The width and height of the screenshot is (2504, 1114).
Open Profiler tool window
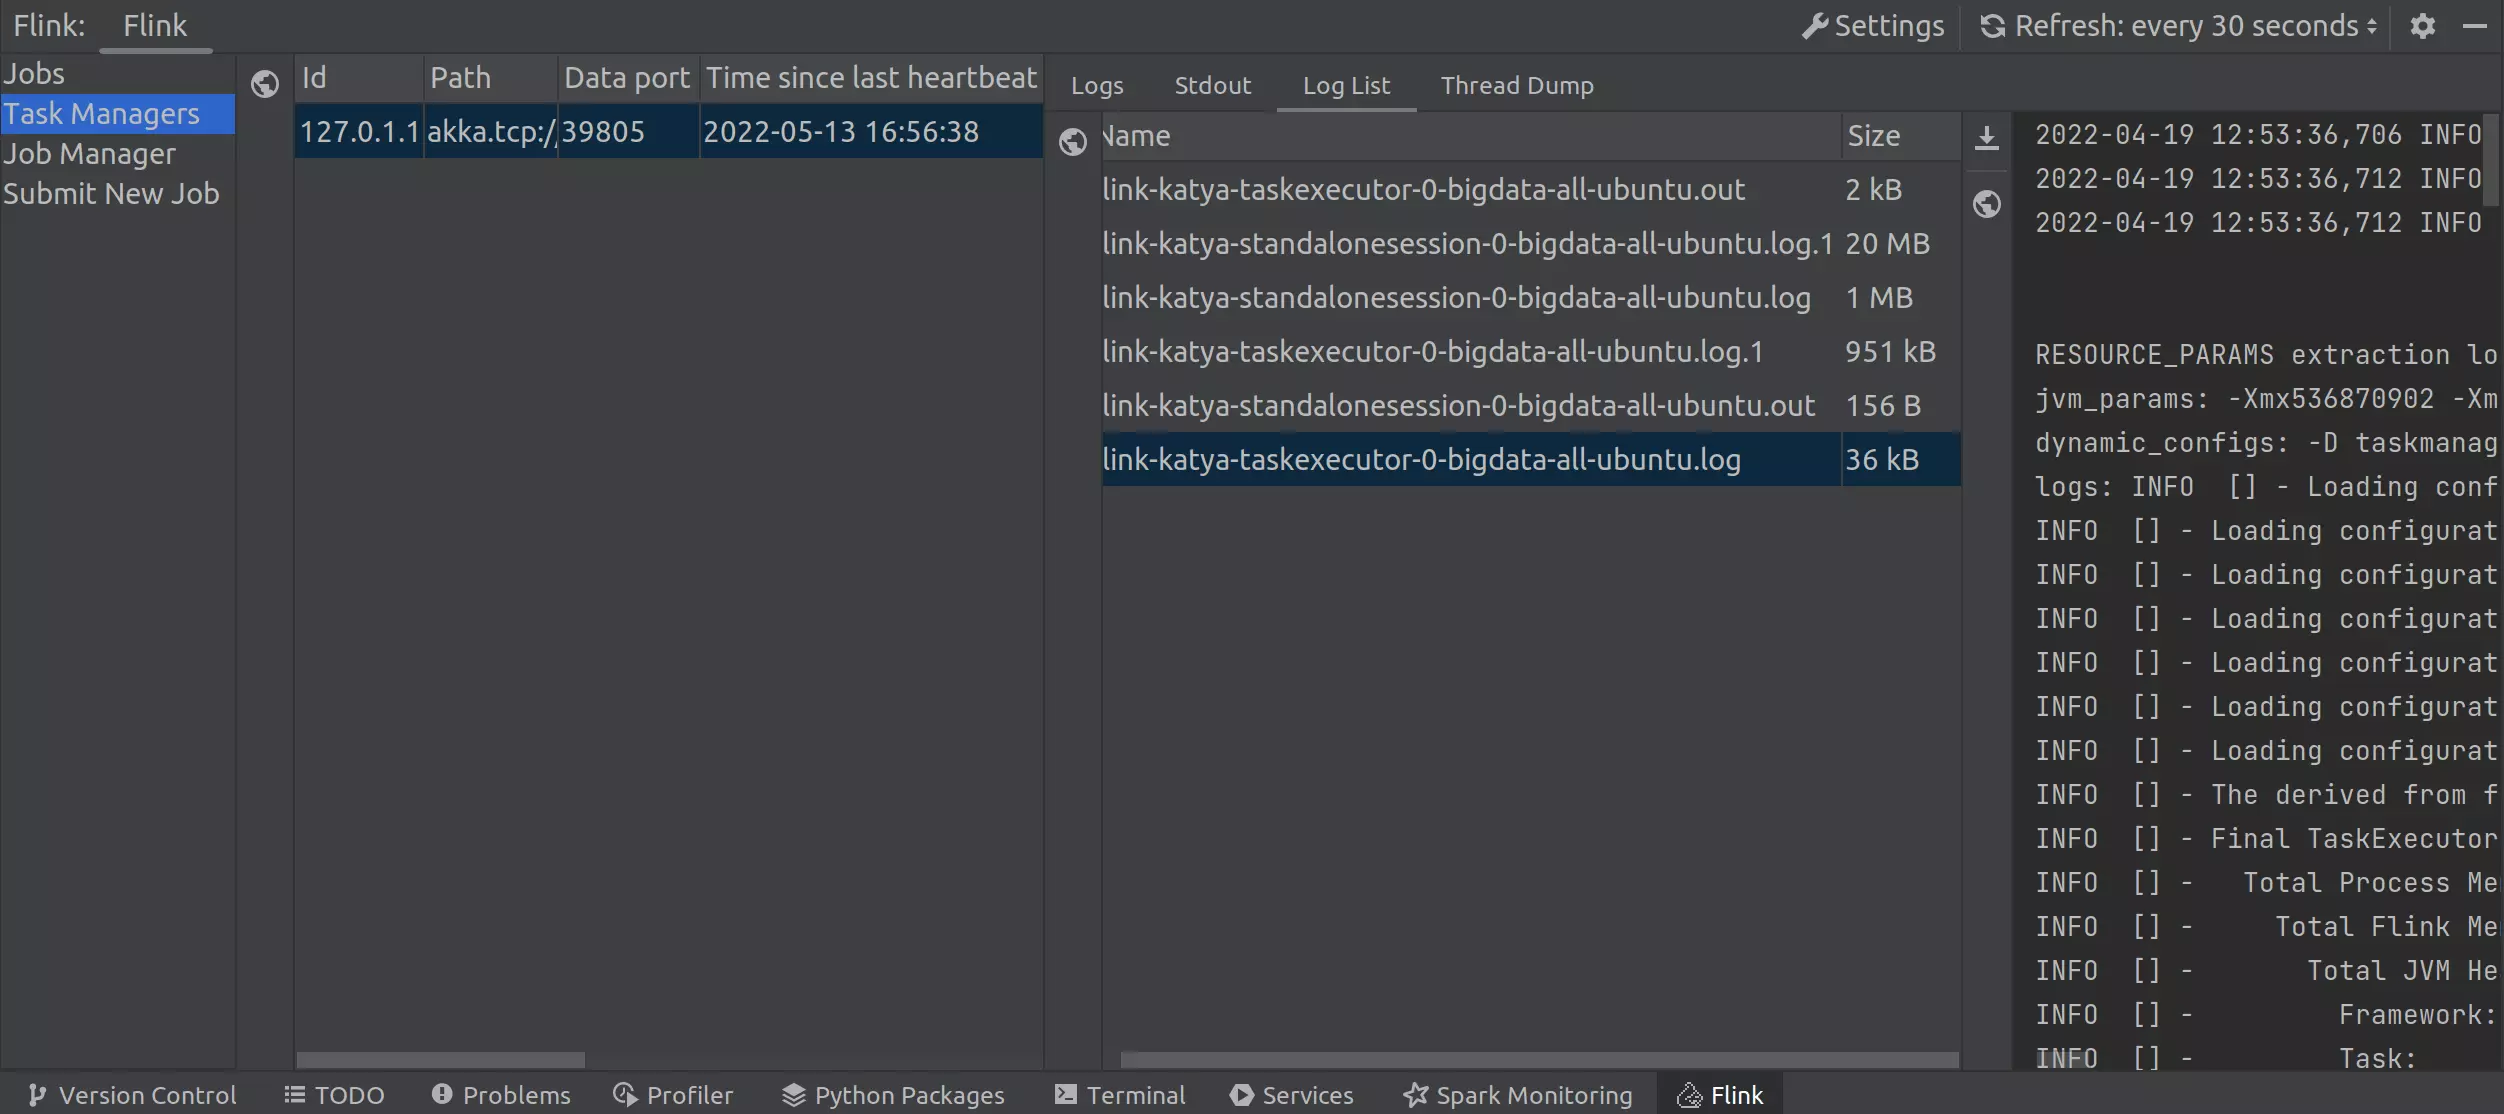(673, 1095)
